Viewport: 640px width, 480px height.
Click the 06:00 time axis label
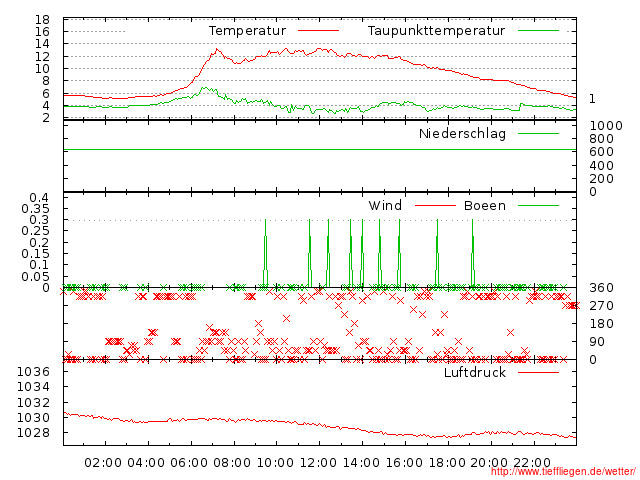click(189, 463)
